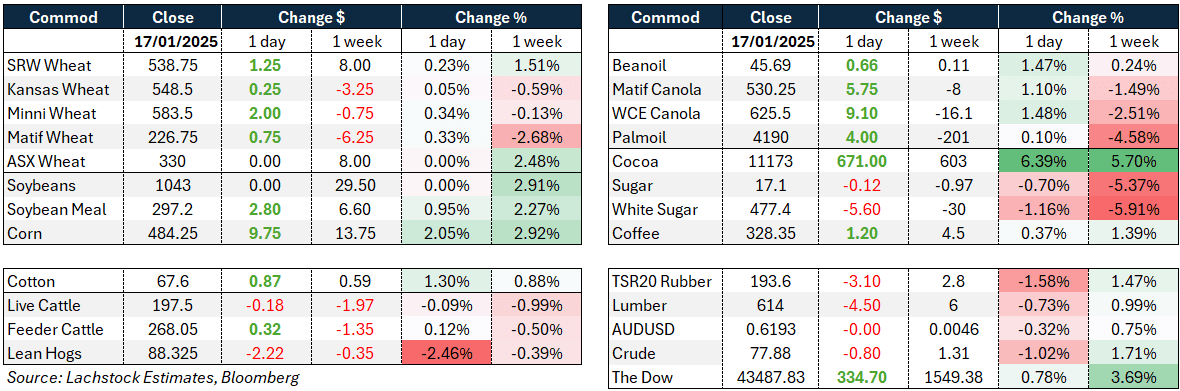Click the left table Change $ header
This screenshot has width=1180, height=391.
click(310, 17)
